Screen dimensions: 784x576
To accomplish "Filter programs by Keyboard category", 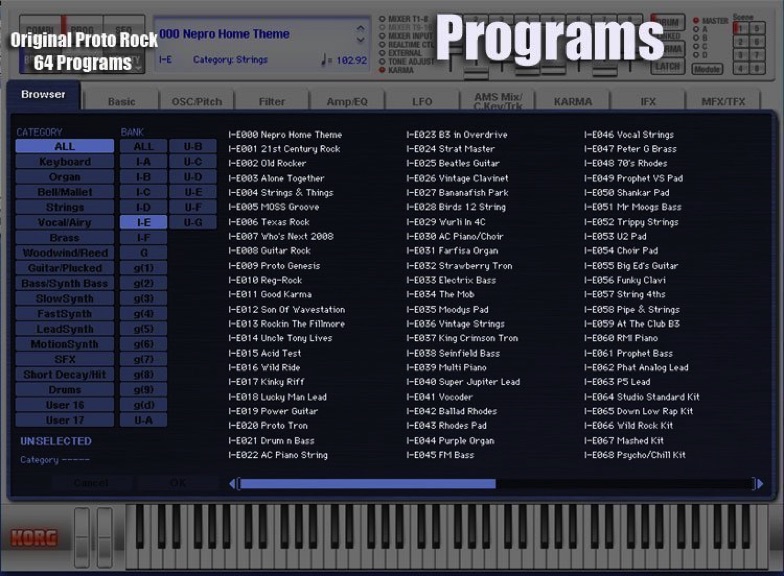I will (64, 162).
